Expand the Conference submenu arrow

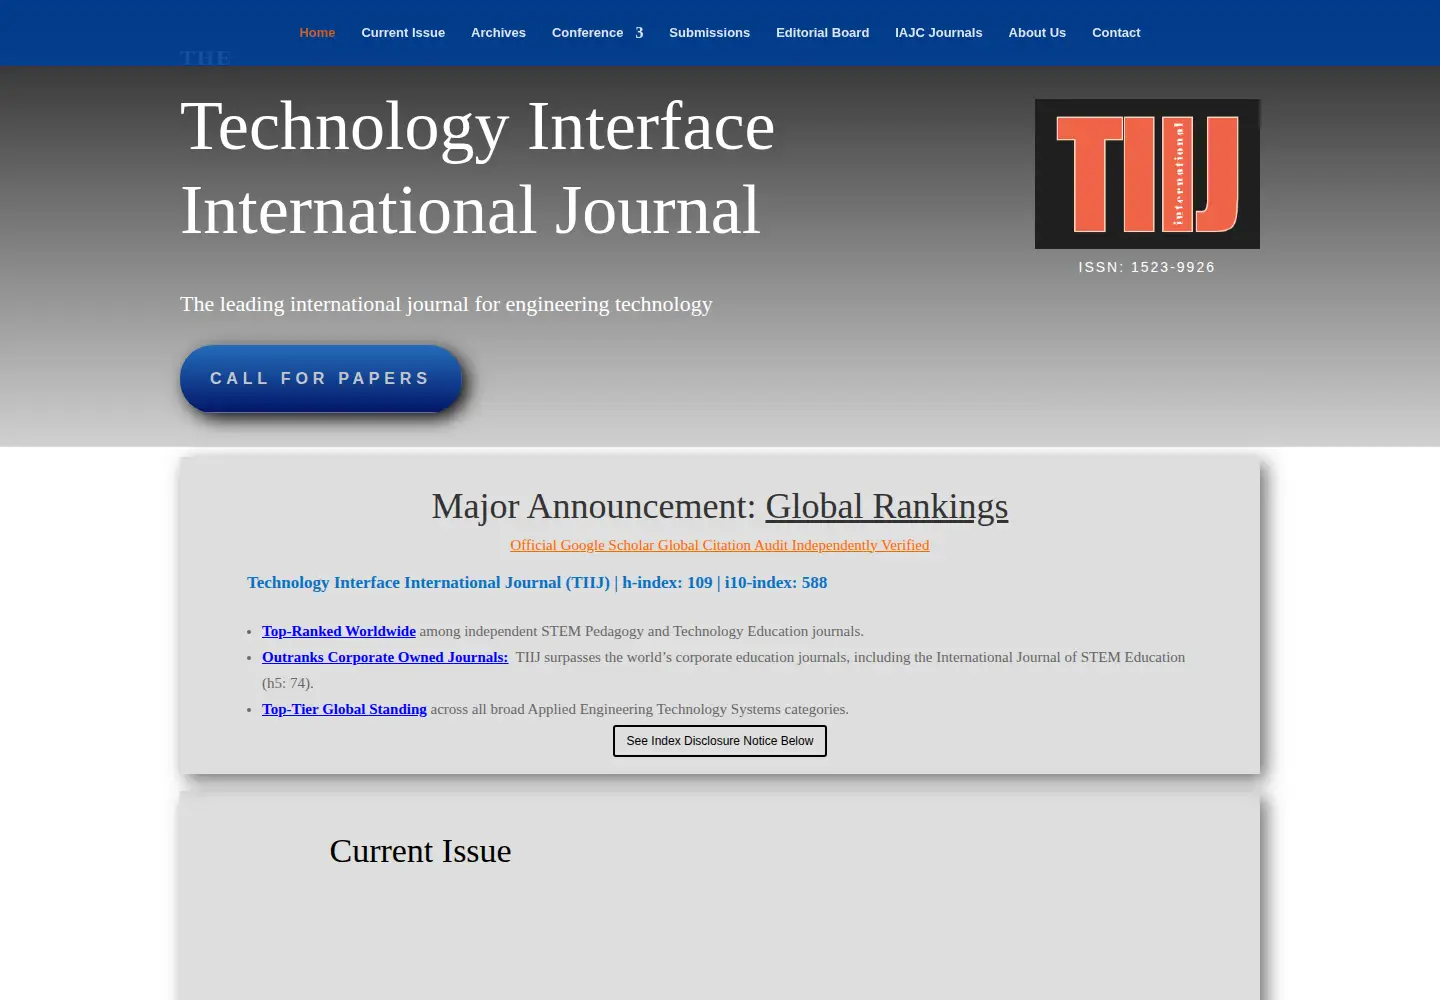639,33
